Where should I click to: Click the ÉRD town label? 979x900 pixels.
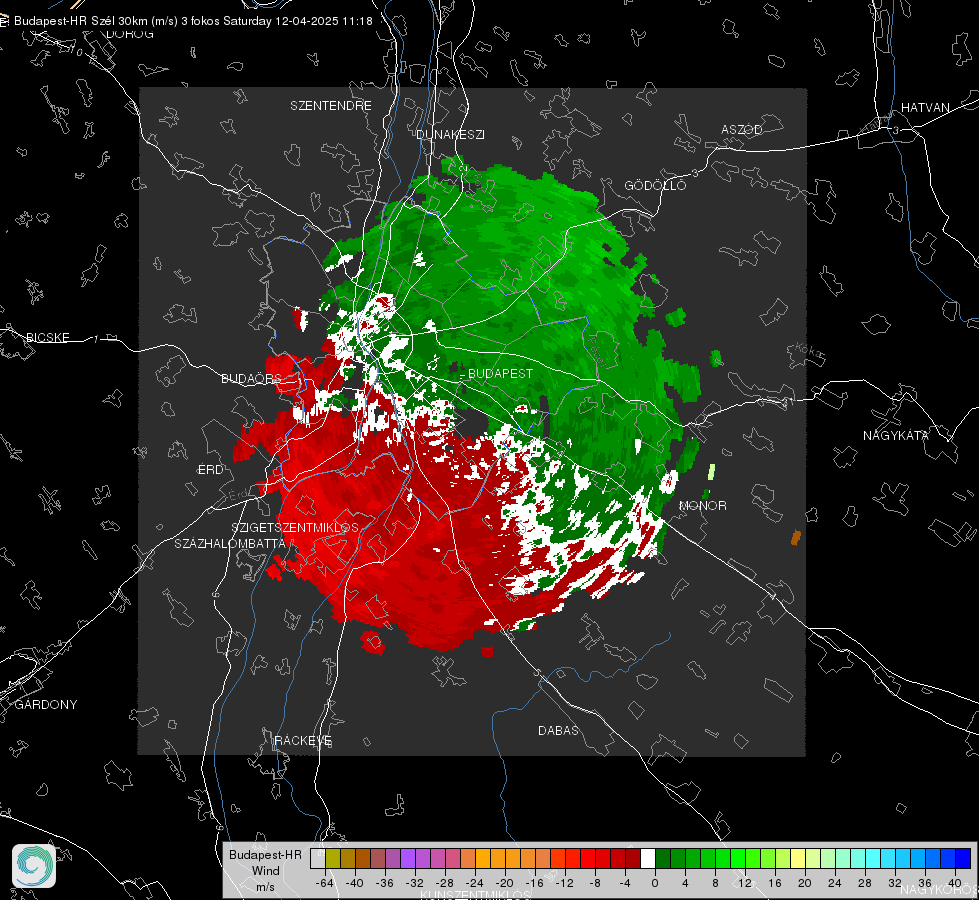coord(210,470)
